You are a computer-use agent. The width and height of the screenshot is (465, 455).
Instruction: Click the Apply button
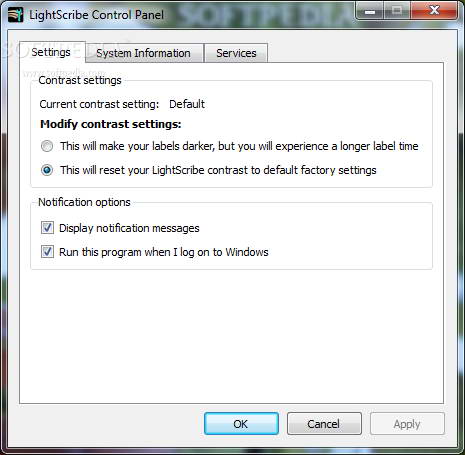(407, 424)
